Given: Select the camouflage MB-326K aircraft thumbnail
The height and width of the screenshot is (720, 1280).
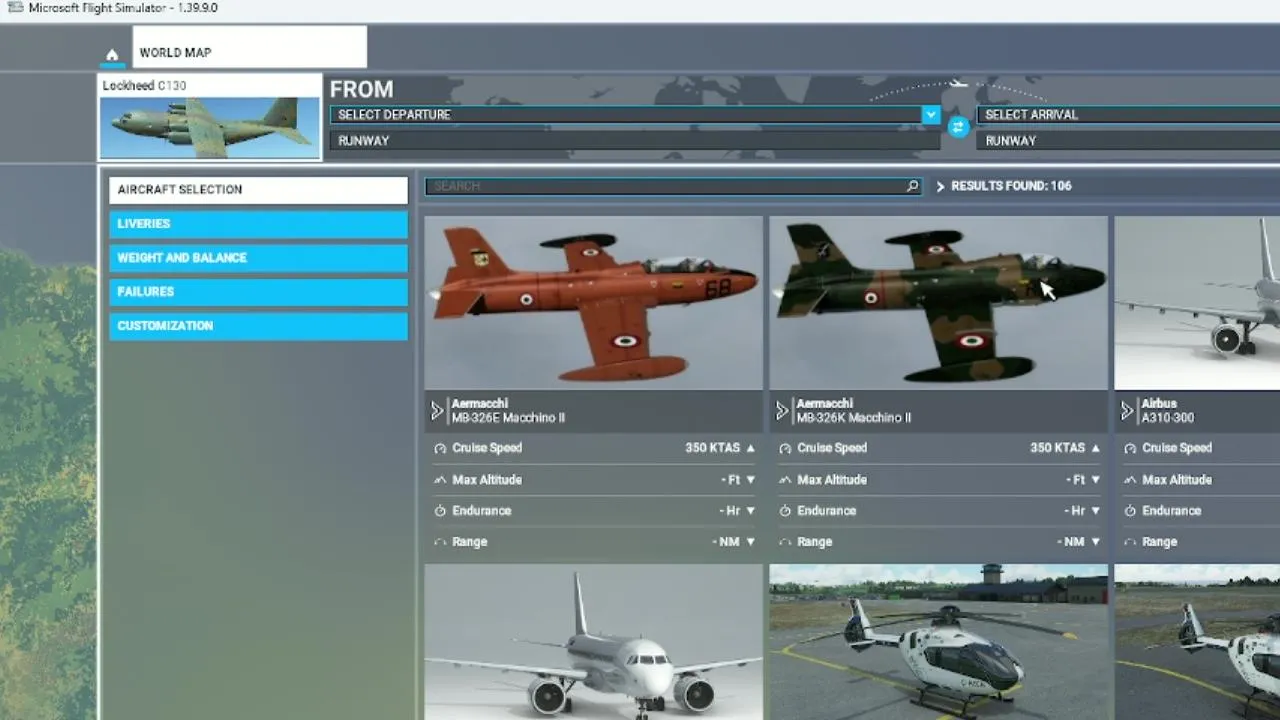Looking at the screenshot, I should pos(939,303).
